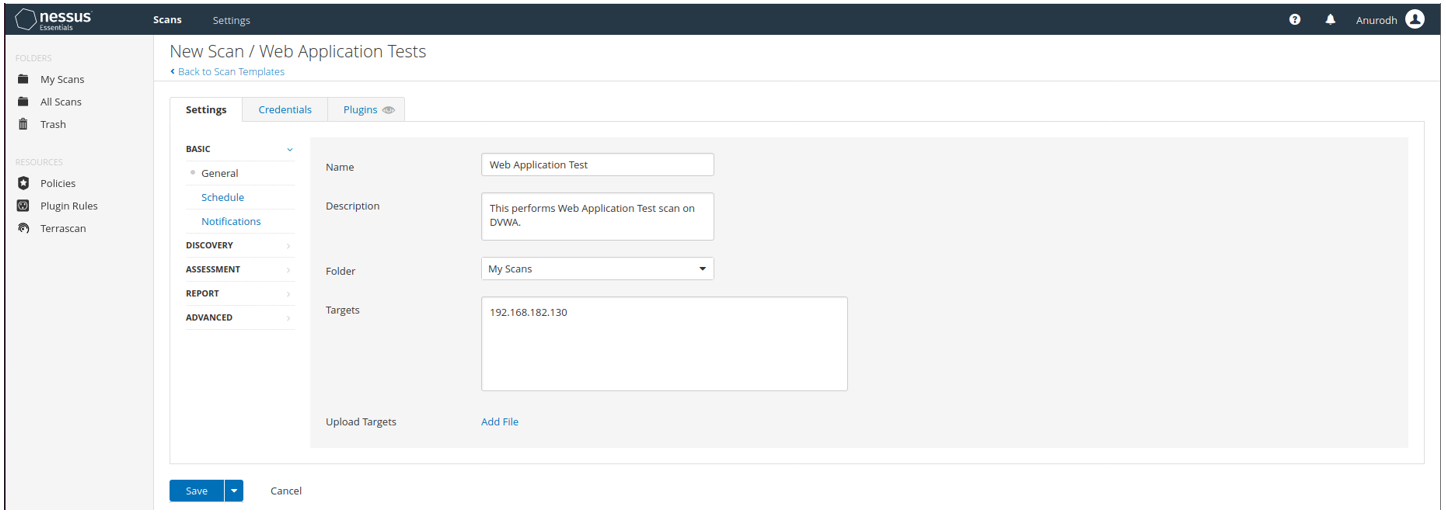Click the Policies shield icon

(23, 183)
